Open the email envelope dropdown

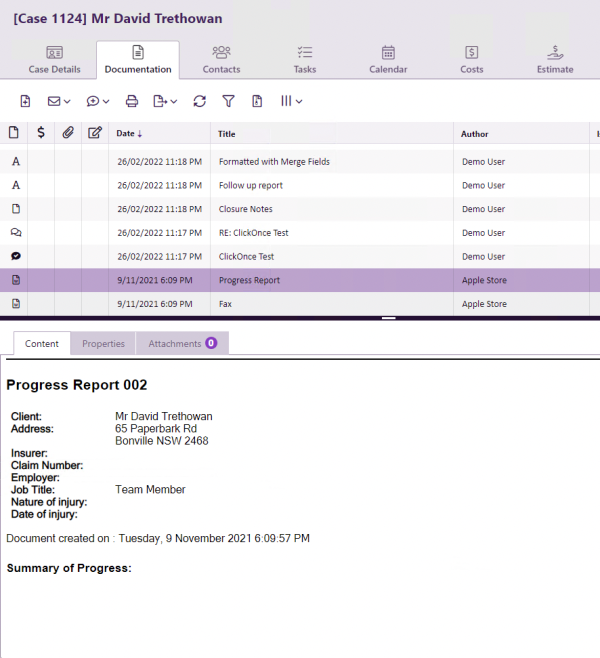59,101
